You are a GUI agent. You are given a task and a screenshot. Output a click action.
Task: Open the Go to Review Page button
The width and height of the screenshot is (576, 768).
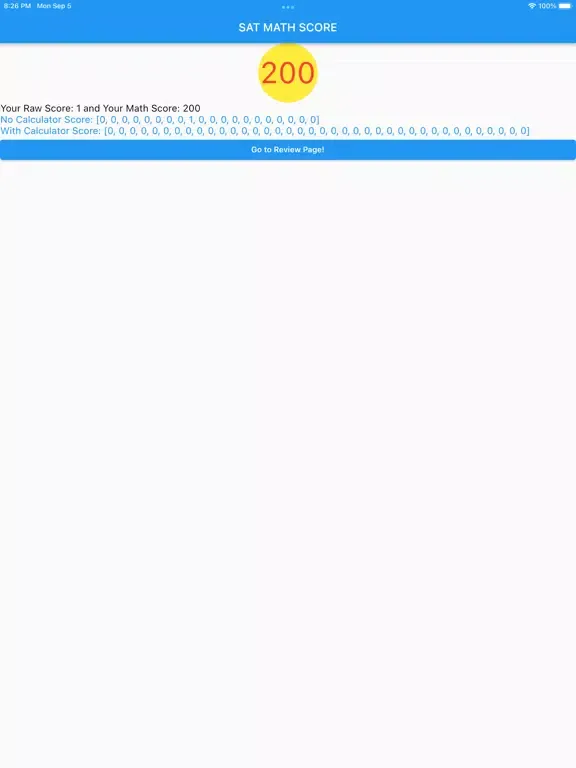click(288, 150)
